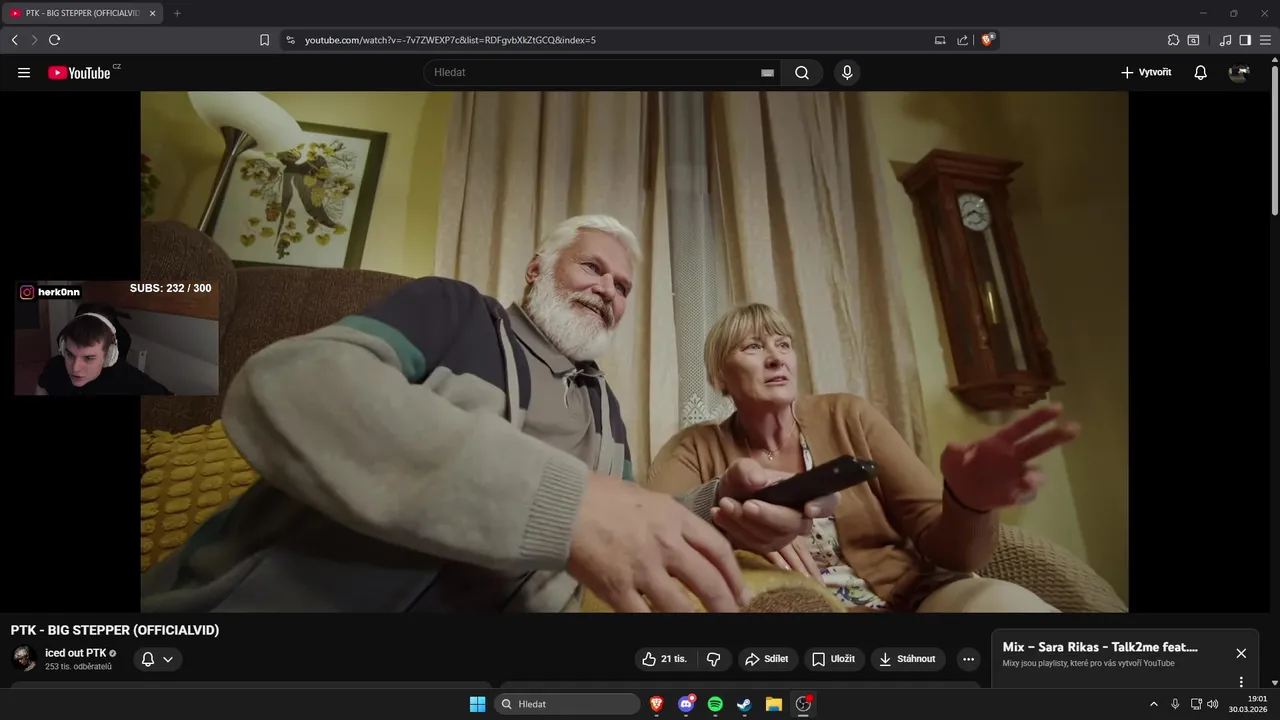
Task: Click the tray microphone icon
Action: 1175,704
